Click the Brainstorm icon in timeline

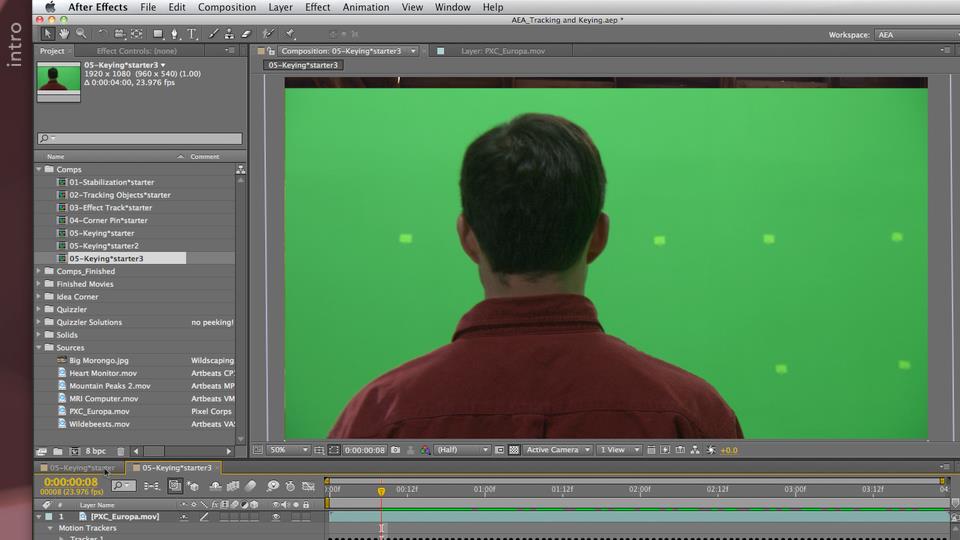click(x=272, y=486)
